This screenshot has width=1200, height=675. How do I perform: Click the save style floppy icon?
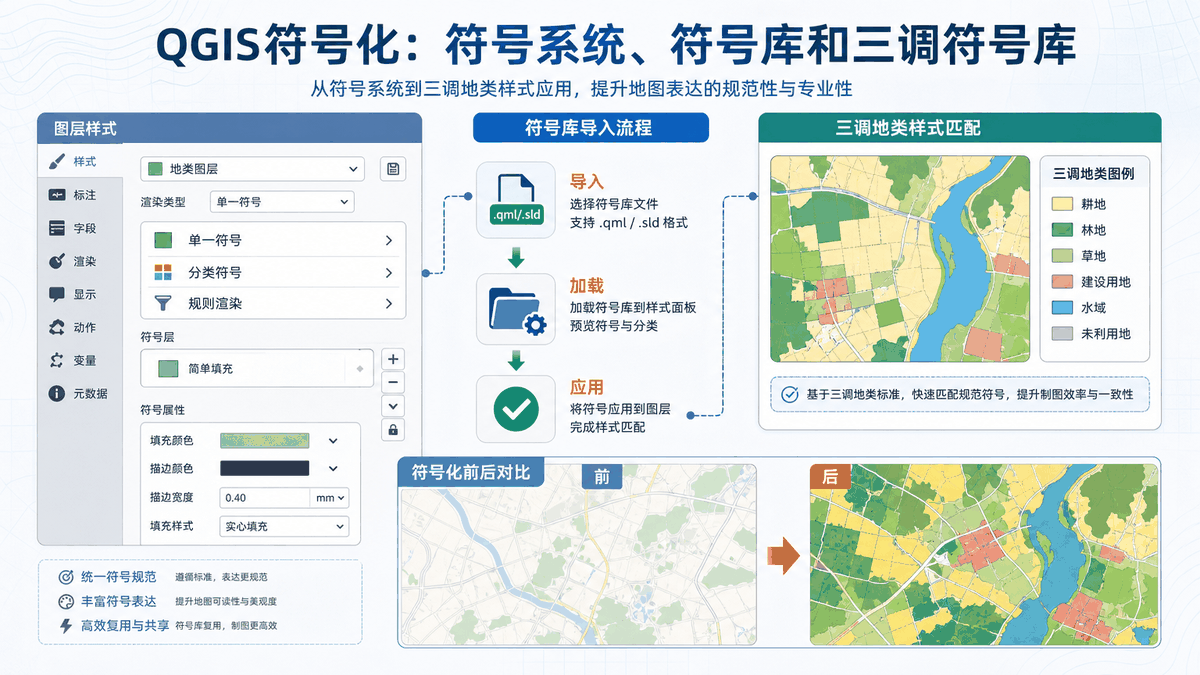coord(393,169)
